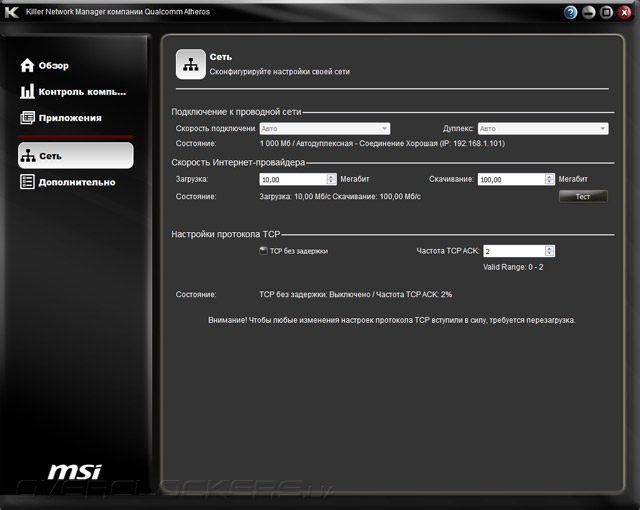640x510 pixels.
Task: Click the Сконфигурируйте настройки своей сети subtitle
Action: (x=280, y=72)
